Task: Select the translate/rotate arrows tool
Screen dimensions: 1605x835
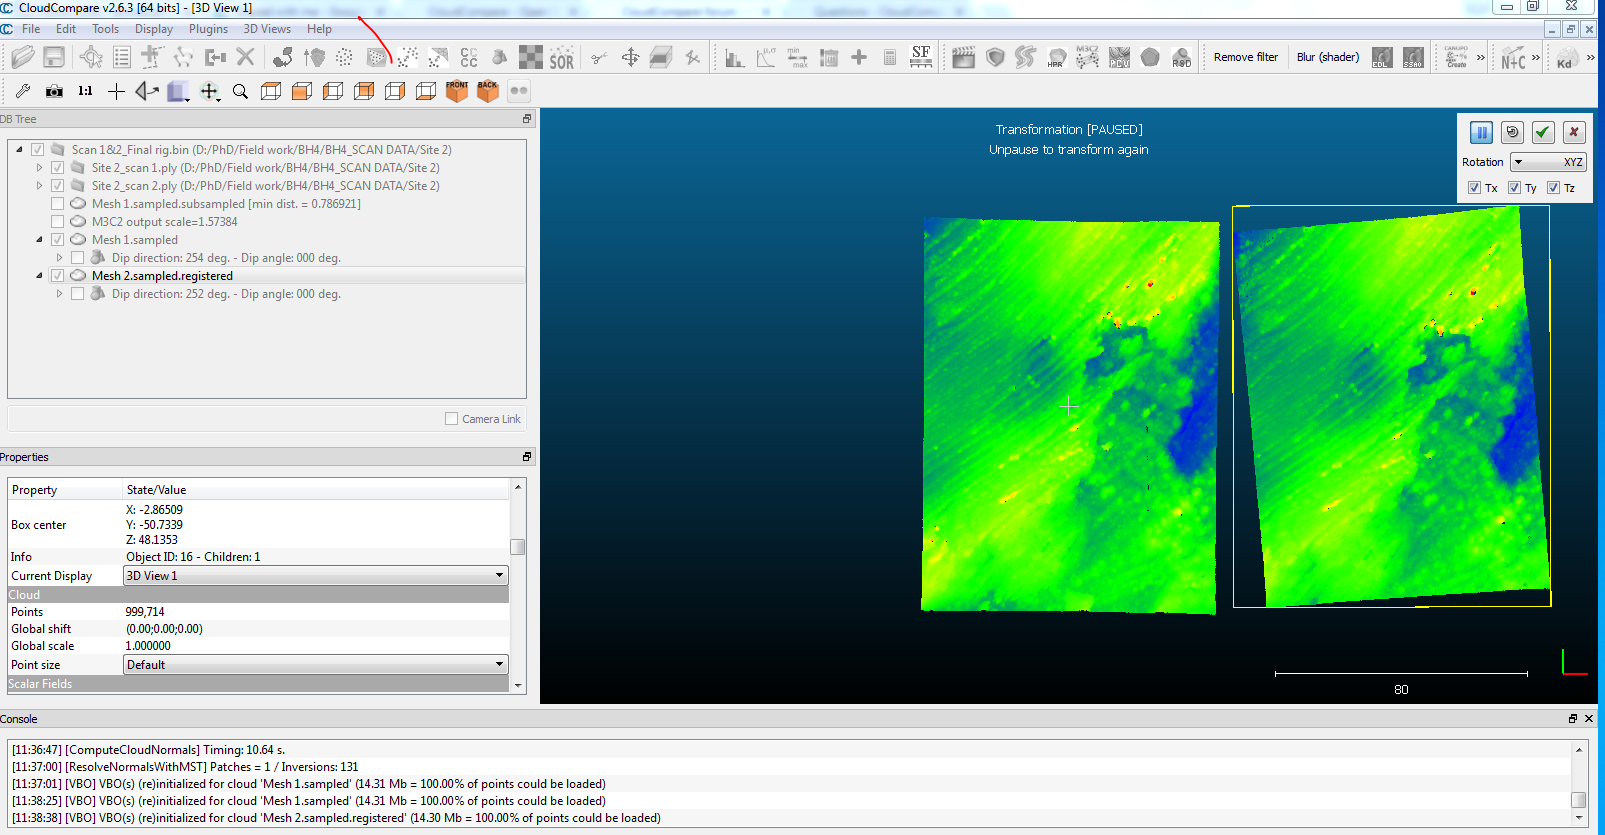Action: [x=630, y=57]
